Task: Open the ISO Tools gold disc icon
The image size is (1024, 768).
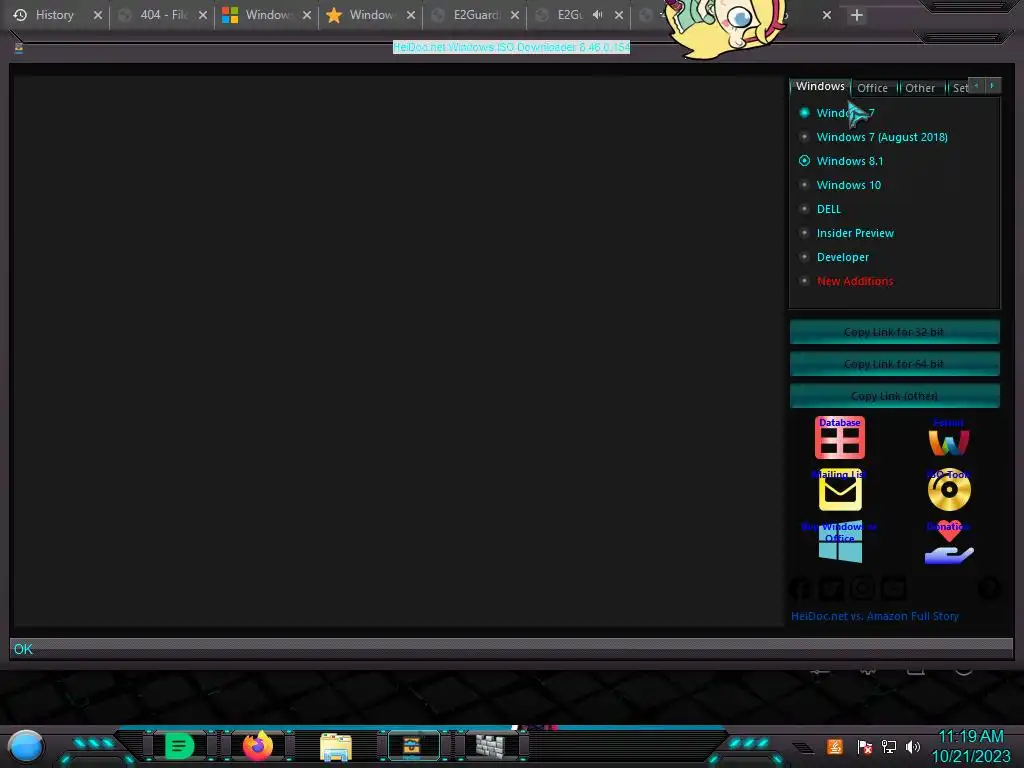Action: point(949,490)
